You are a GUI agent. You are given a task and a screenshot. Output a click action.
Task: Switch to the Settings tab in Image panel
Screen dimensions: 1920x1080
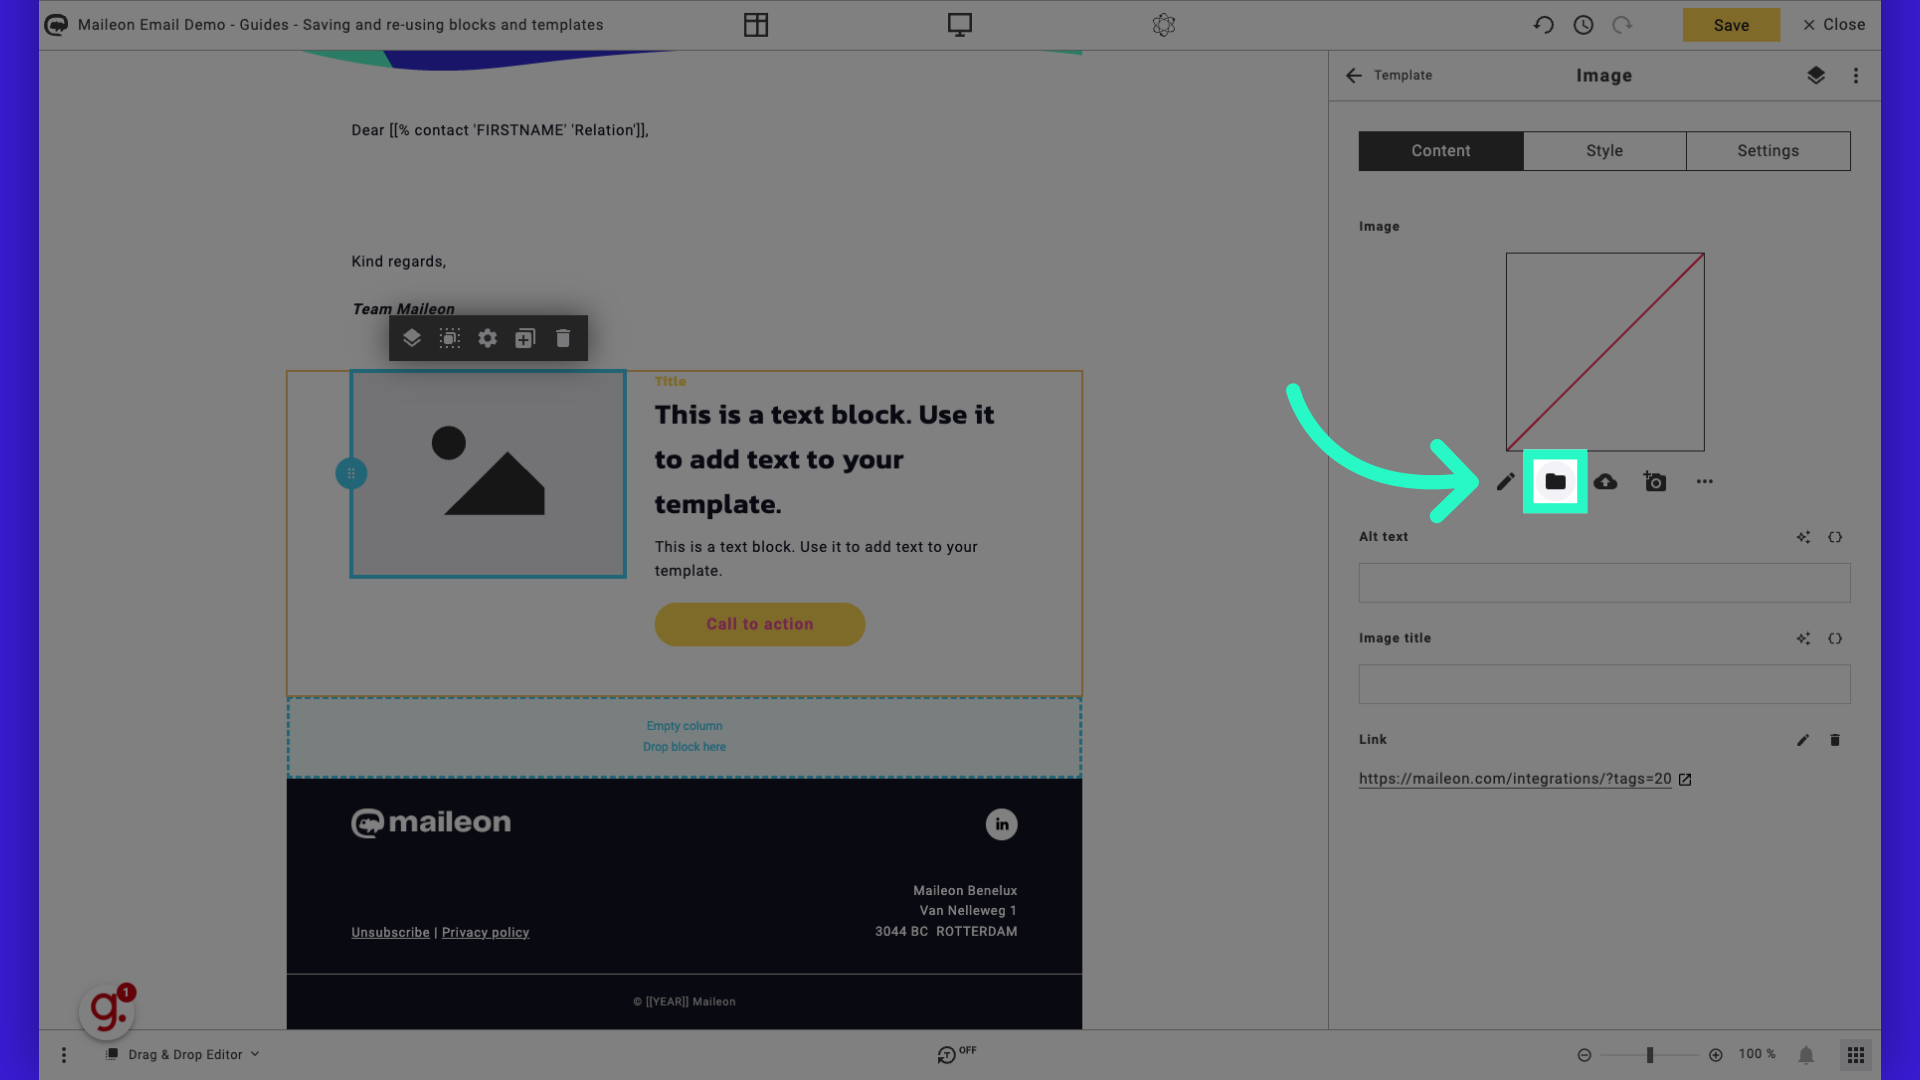tap(1768, 150)
